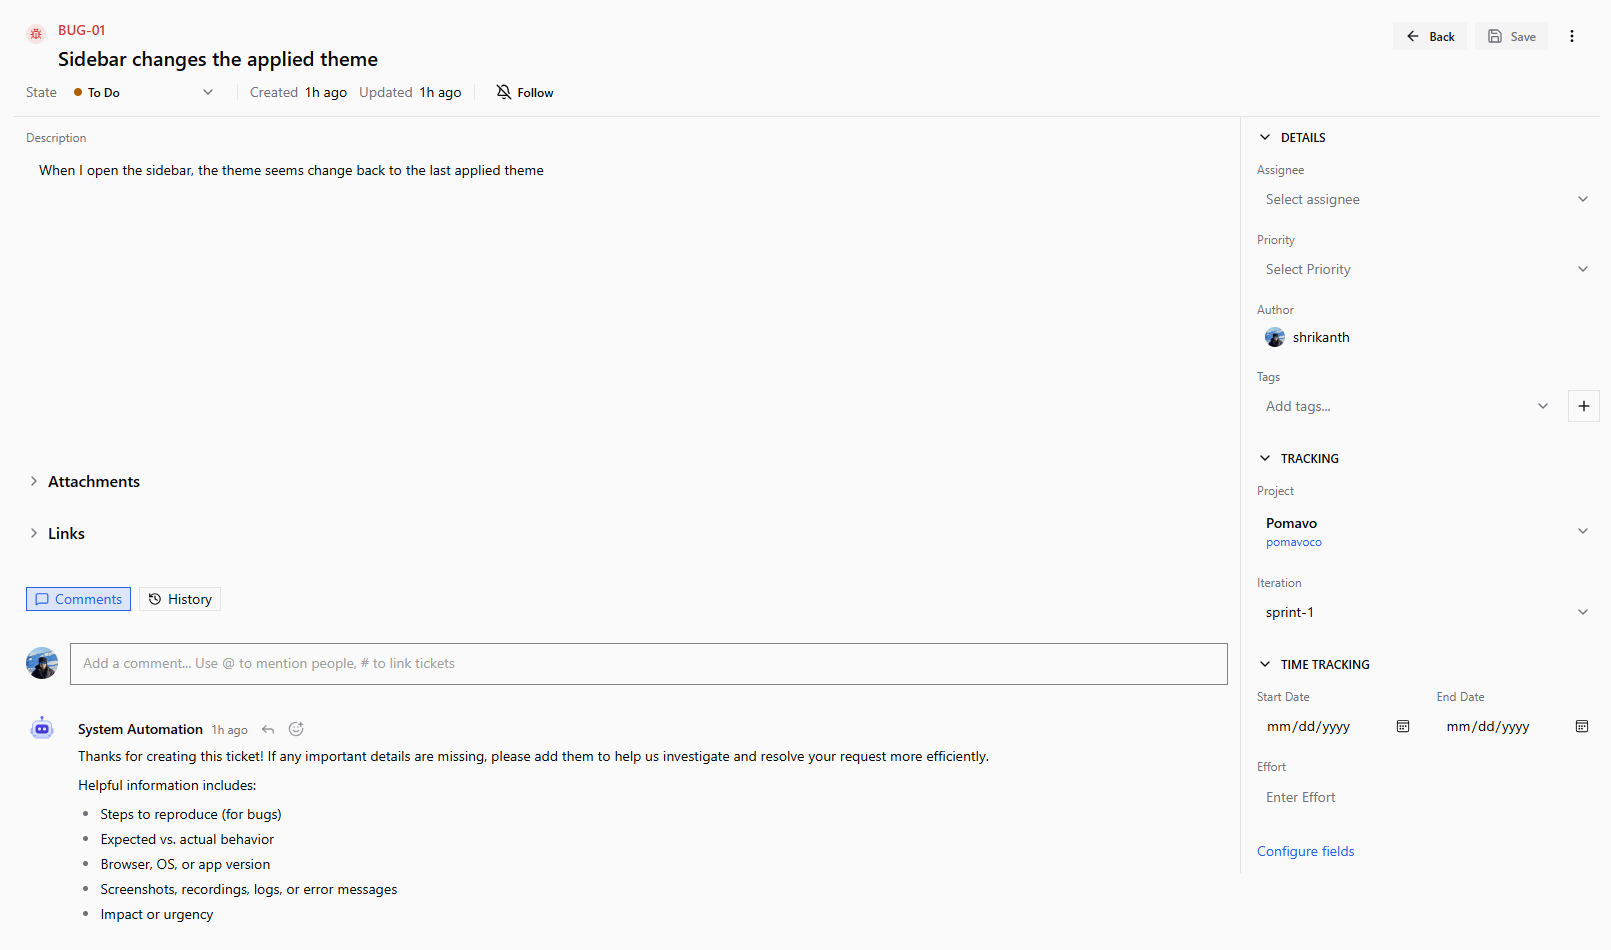
Task: Collapse the TIME TRACKING section
Action: 1314,664
